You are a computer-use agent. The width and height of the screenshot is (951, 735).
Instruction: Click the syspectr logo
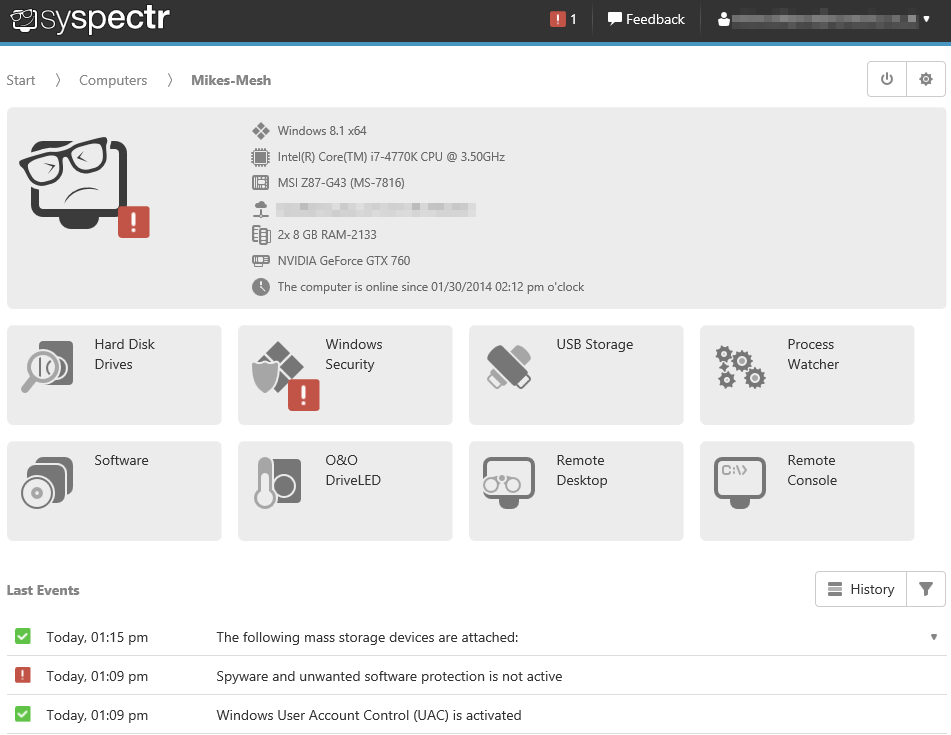coord(90,19)
